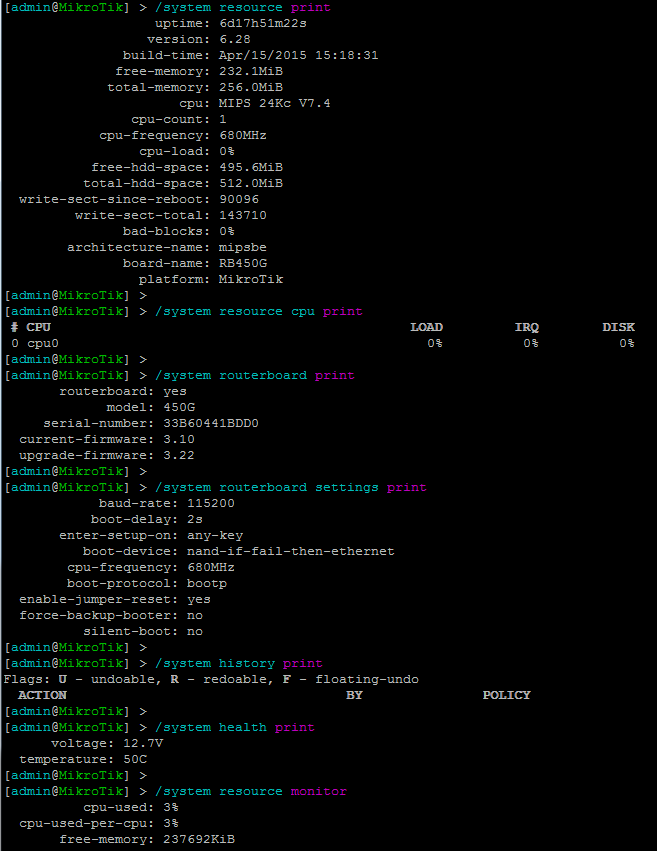The image size is (657, 851).
Task: Click the BY column header
Action: coord(354,695)
